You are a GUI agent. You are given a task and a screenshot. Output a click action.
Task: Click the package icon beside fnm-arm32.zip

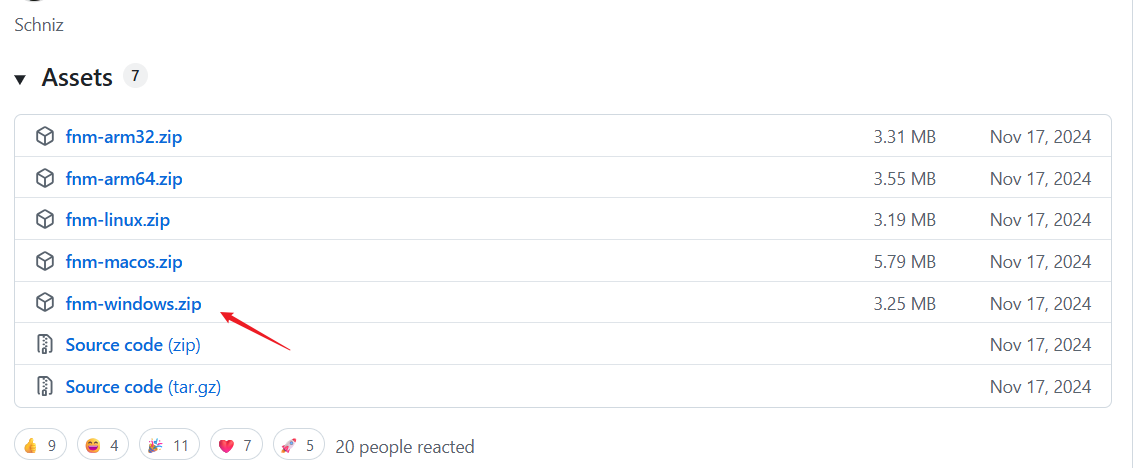coord(44,137)
